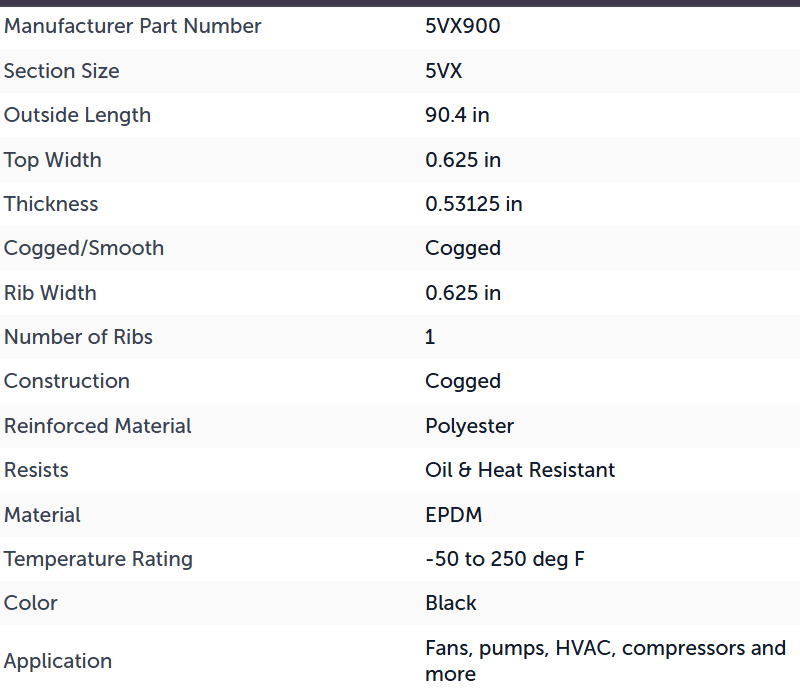Select the EPDM material value
The height and width of the screenshot is (691, 800).
click(x=454, y=515)
